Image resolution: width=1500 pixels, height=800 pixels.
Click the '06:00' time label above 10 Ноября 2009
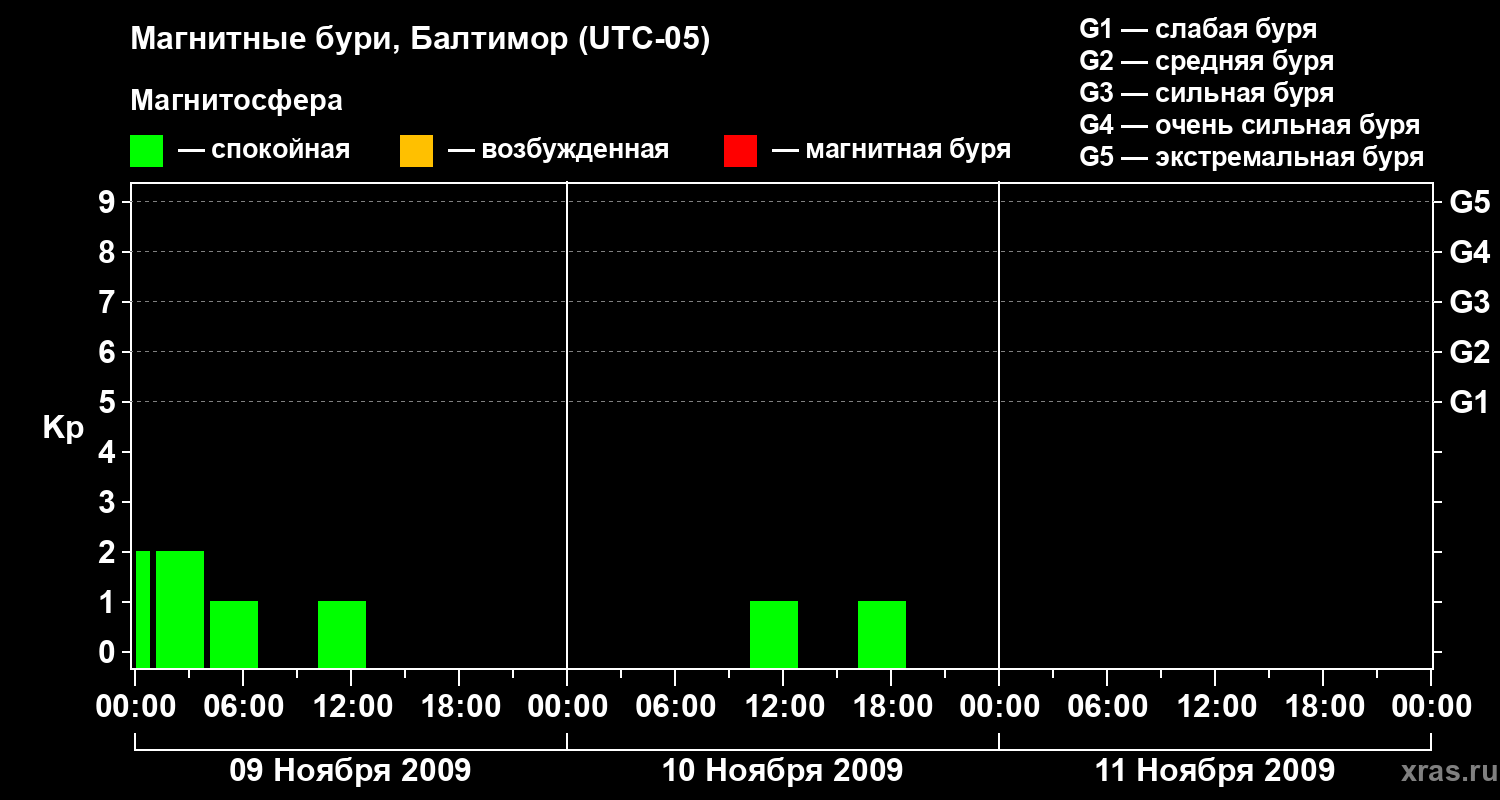click(x=675, y=706)
